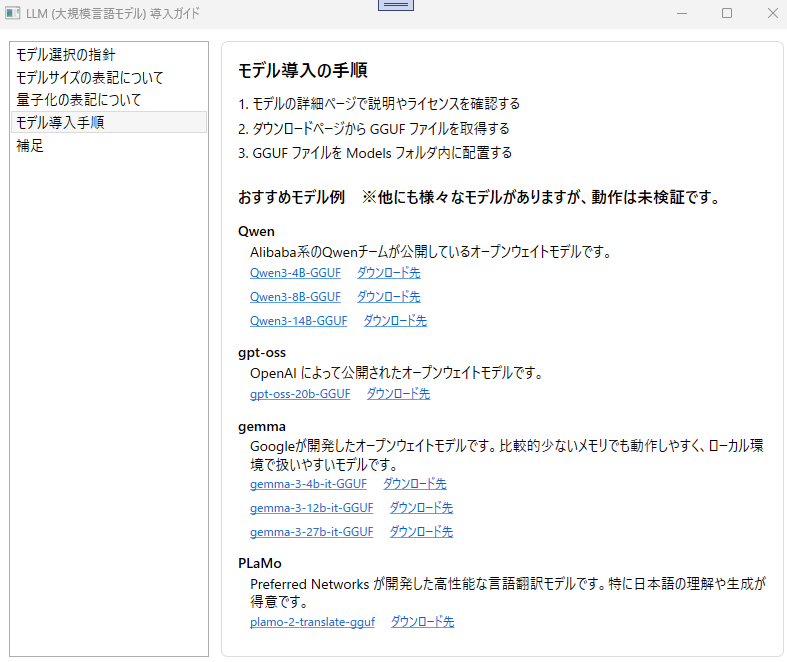Image resolution: width=787 pixels, height=662 pixels.
Task: Open the モデルサイズの表記について topic
Action: click(89, 77)
